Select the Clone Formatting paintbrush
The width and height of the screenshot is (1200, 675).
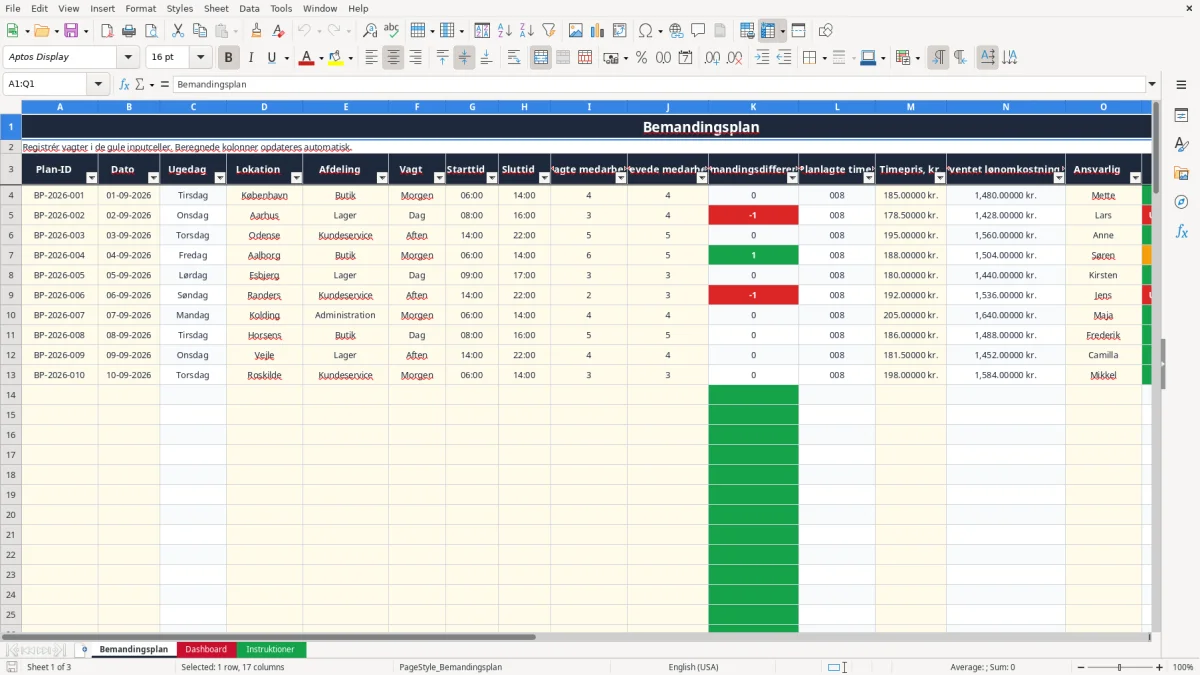256,31
